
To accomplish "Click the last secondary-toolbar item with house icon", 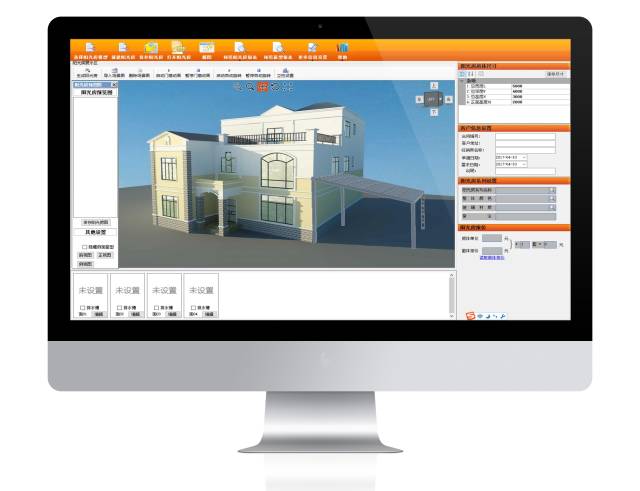I will coord(285,73).
